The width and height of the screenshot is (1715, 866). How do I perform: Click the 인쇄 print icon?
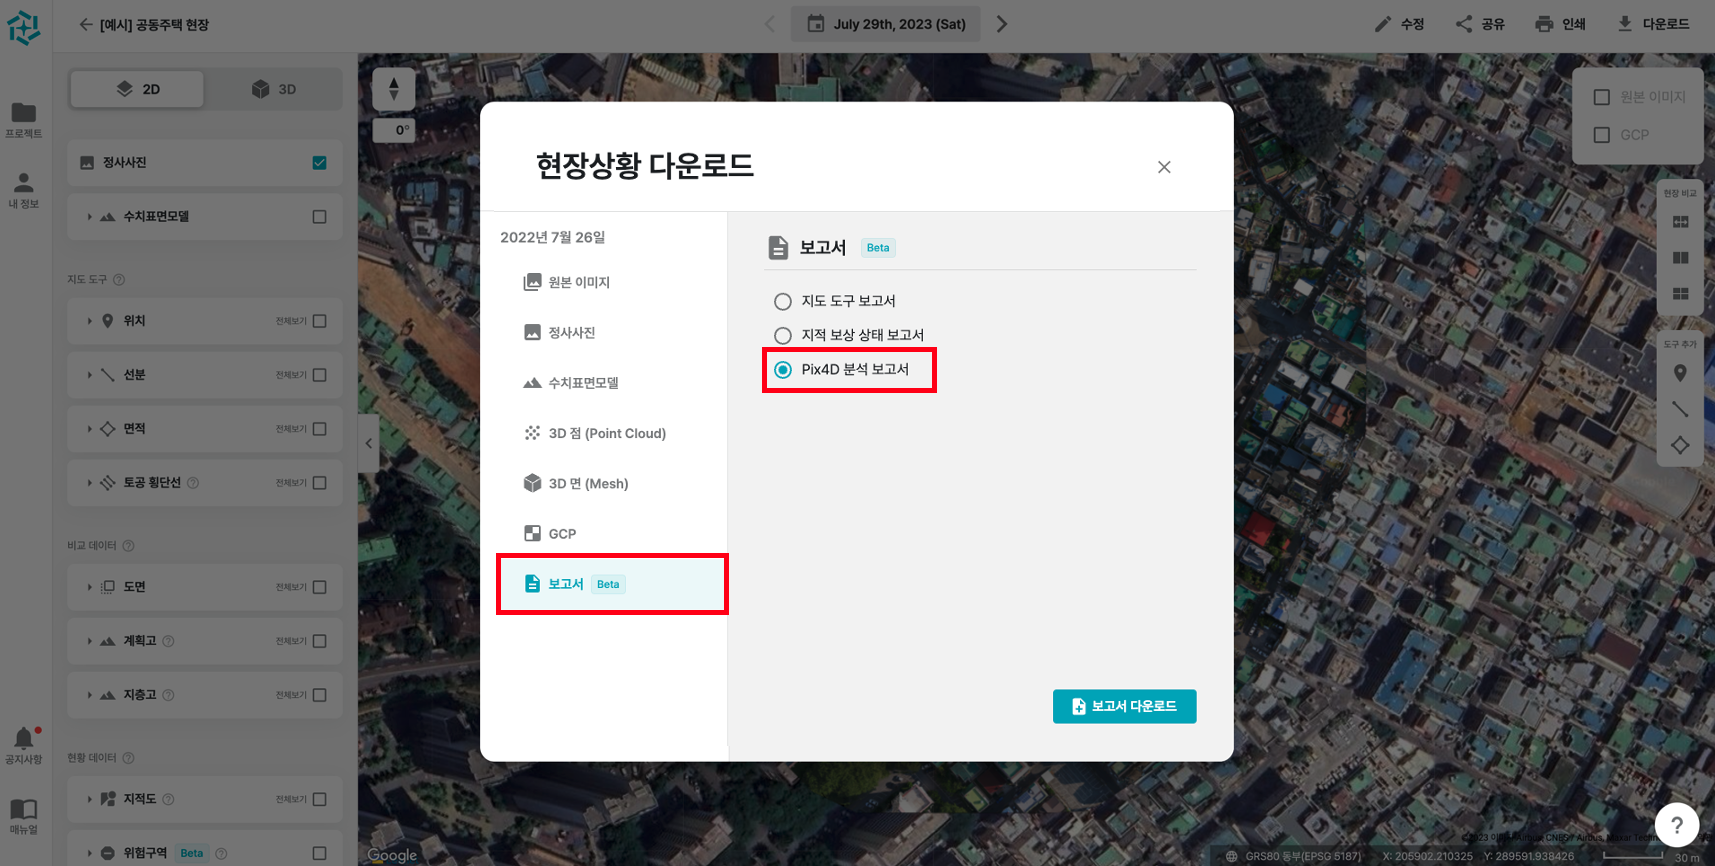click(1544, 24)
